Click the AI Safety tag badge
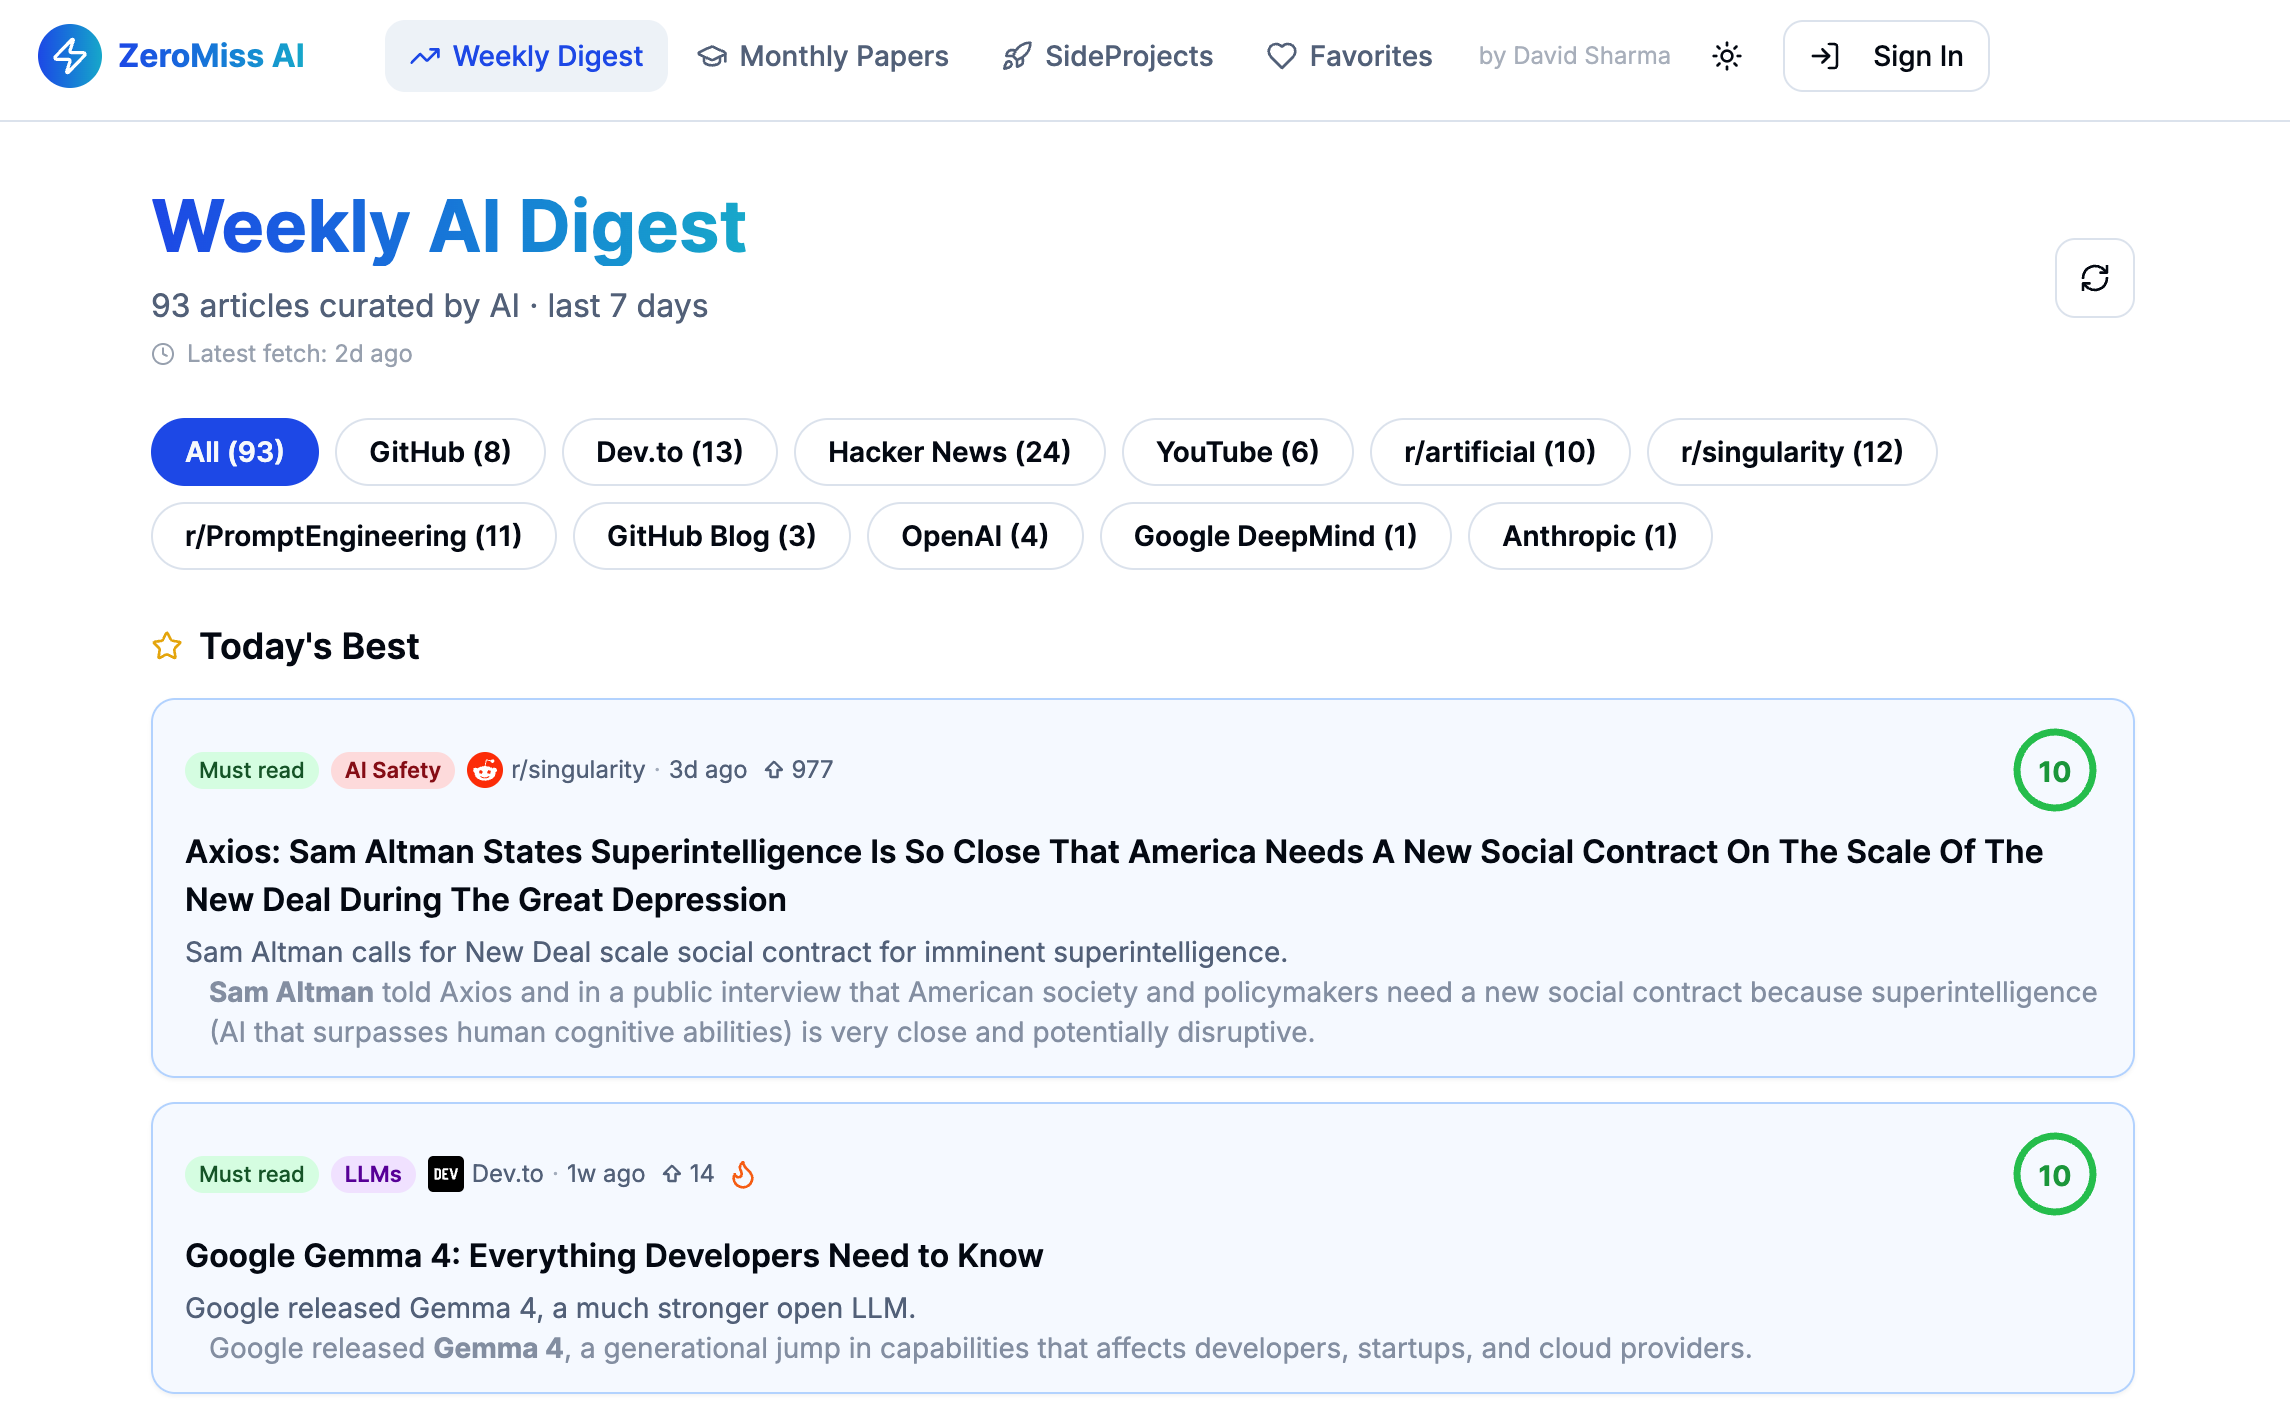Viewport: 2290px width, 1414px height. click(392, 770)
